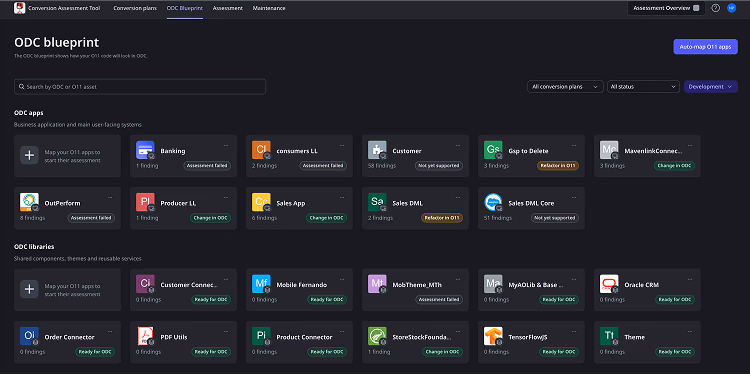Click Sales DML's Refactor in O11 badge
This screenshot has width=750, height=375.
tap(442, 218)
